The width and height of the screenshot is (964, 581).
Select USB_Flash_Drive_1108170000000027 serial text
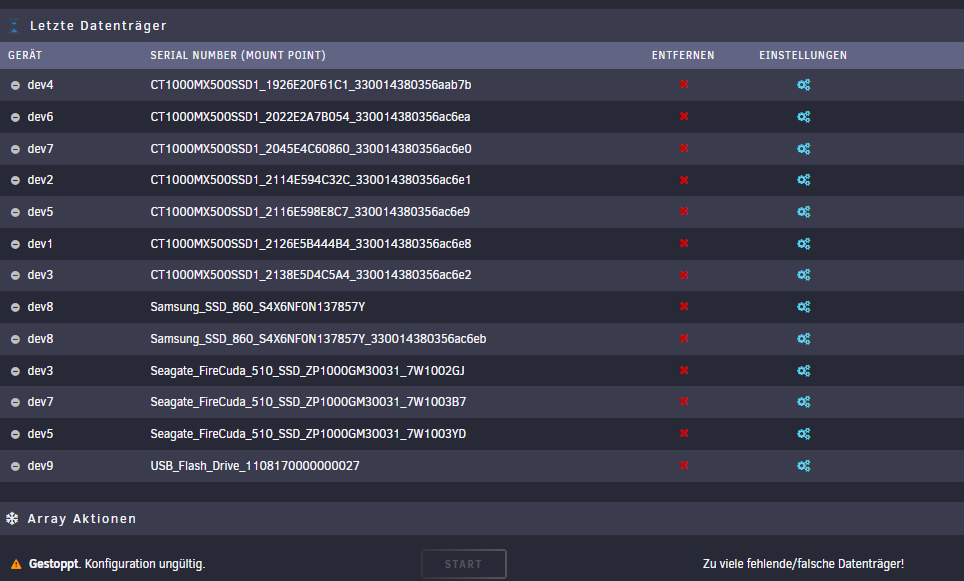pos(255,466)
